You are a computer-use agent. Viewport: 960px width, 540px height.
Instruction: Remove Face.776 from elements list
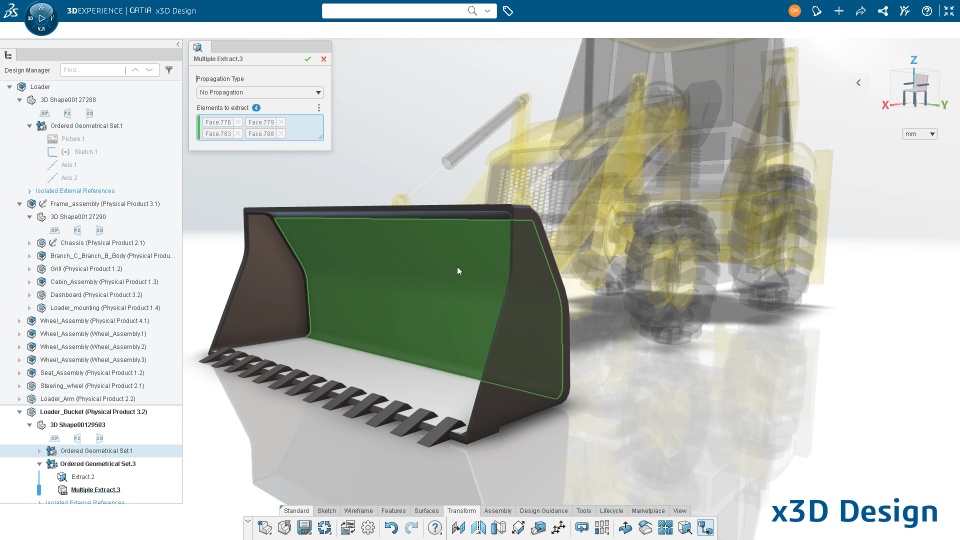pos(238,122)
